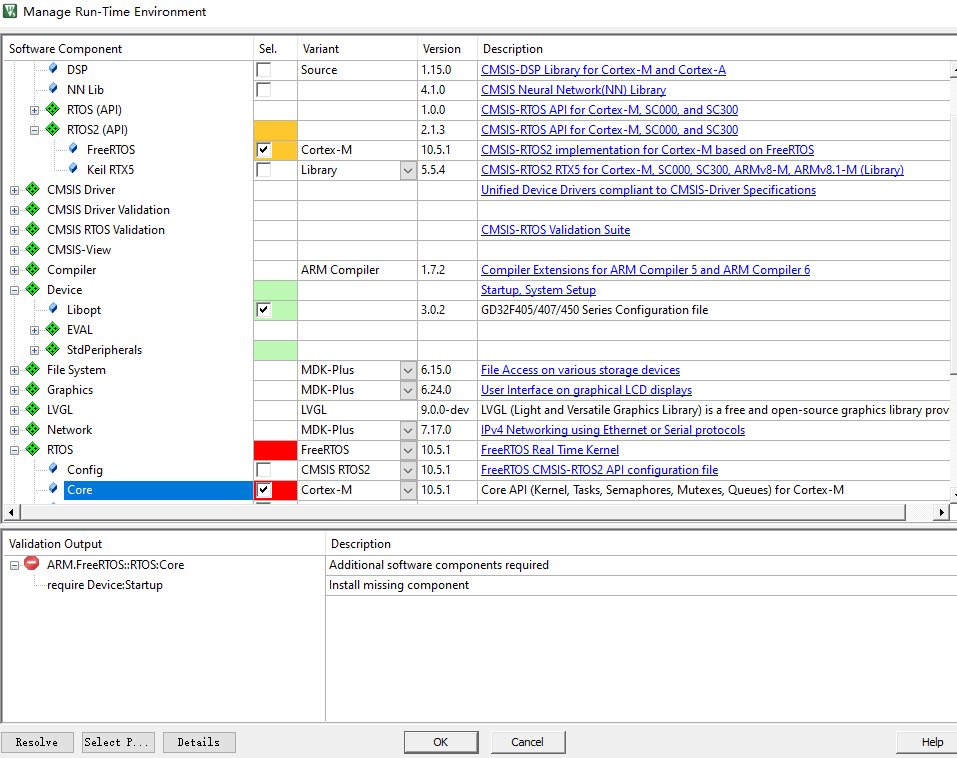Click the horizontal scrollbar left arrow
The width and height of the screenshot is (957, 758).
[11, 512]
